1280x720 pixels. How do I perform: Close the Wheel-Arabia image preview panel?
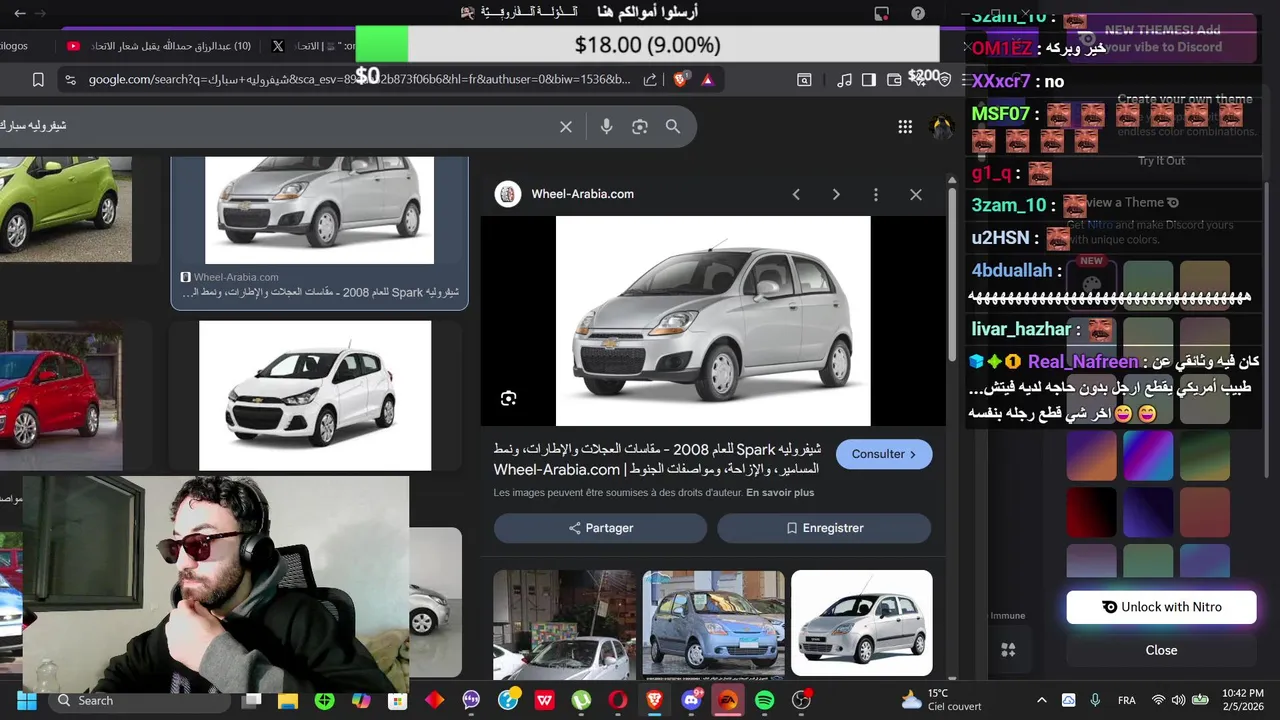[916, 194]
